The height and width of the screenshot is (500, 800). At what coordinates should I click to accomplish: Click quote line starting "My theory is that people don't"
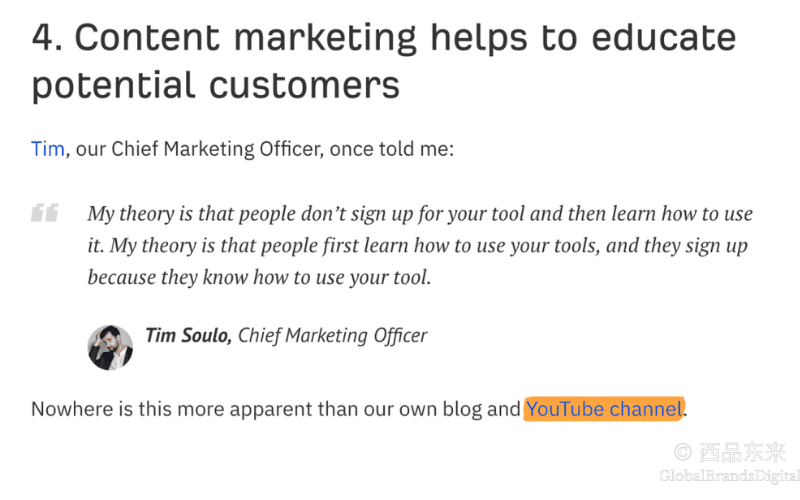tap(420, 214)
